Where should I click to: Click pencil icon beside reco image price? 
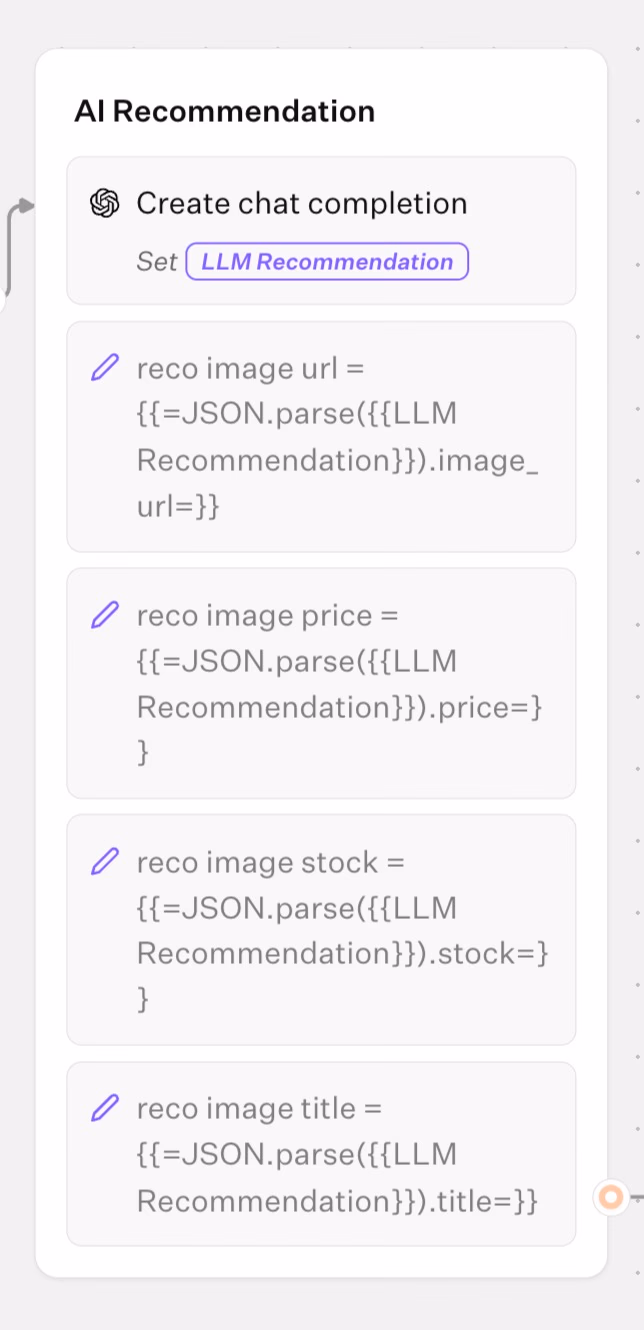click(x=105, y=616)
